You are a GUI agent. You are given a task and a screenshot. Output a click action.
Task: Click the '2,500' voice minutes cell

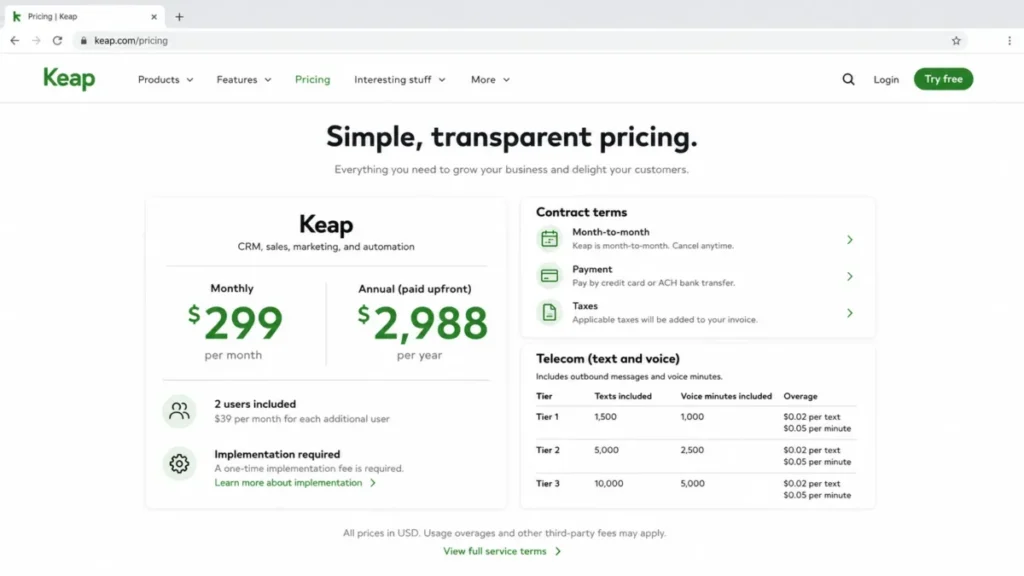692,450
